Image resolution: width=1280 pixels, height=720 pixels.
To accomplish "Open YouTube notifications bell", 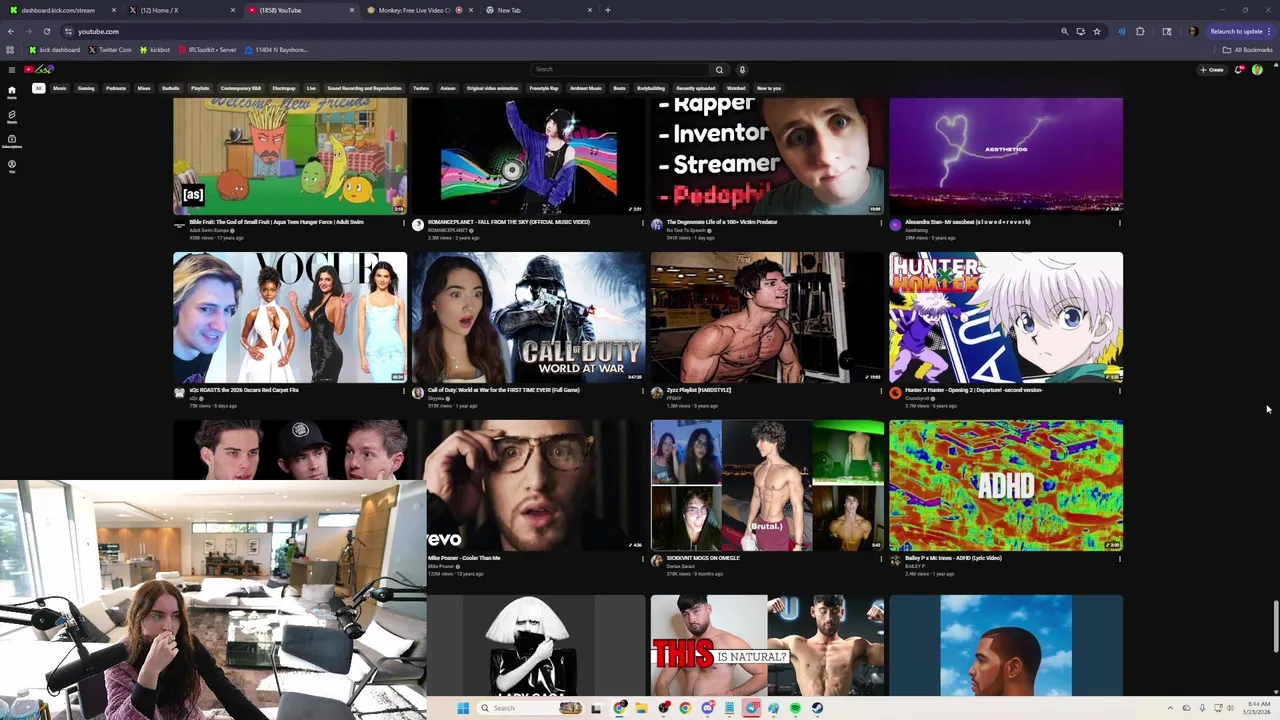I will (1239, 69).
